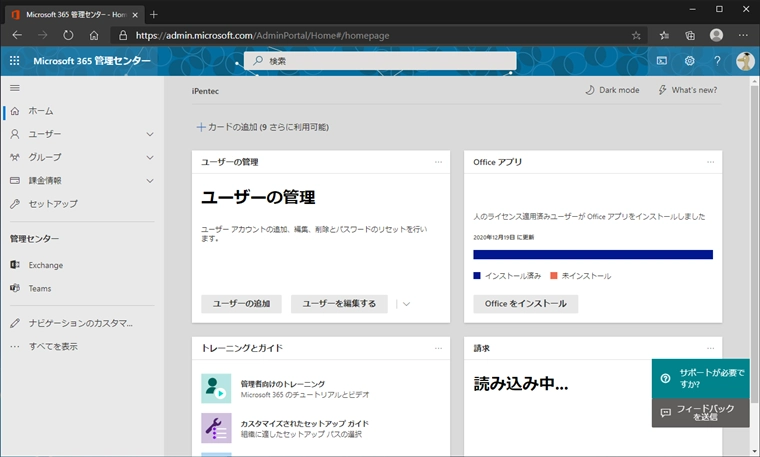Click the ユーザーを編集する button
The width and height of the screenshot is (760, 457).
[339, 304]
